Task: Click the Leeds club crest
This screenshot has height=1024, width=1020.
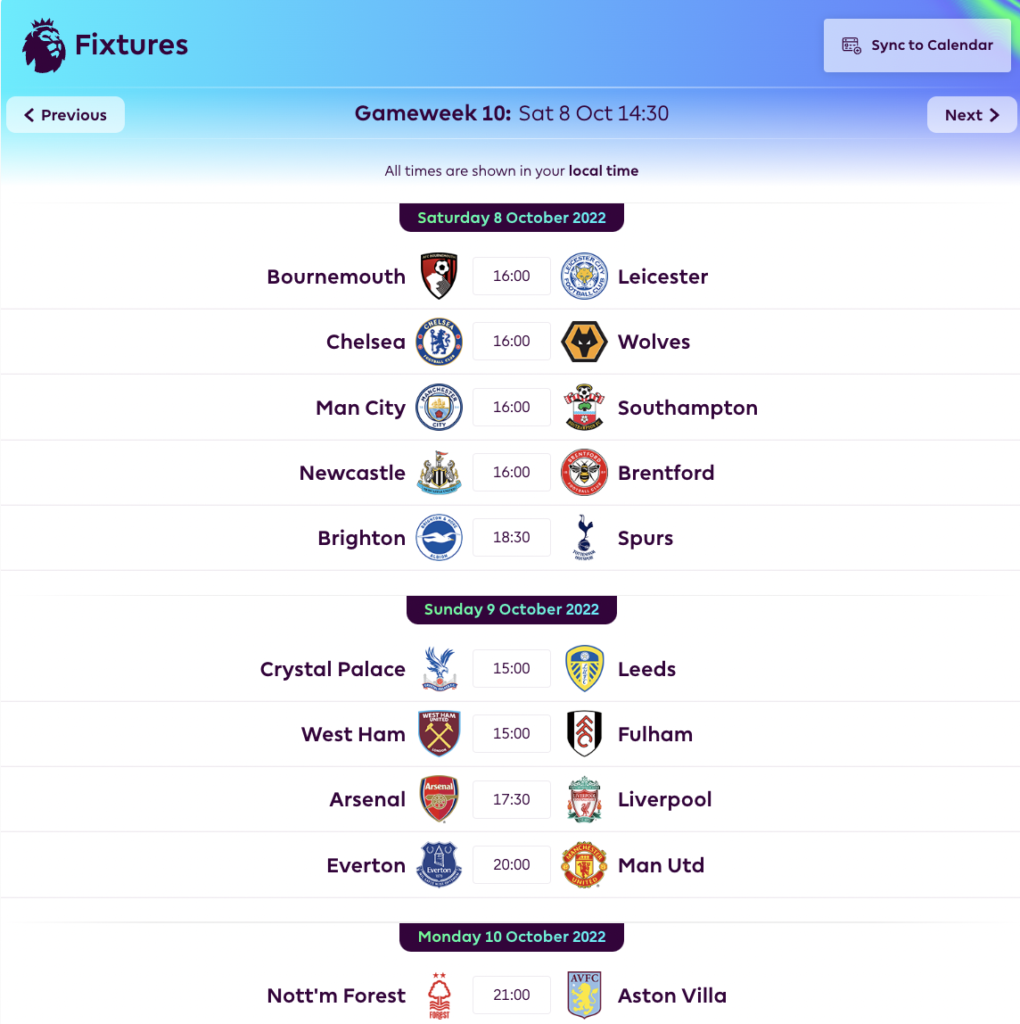Action: point(584,668)
